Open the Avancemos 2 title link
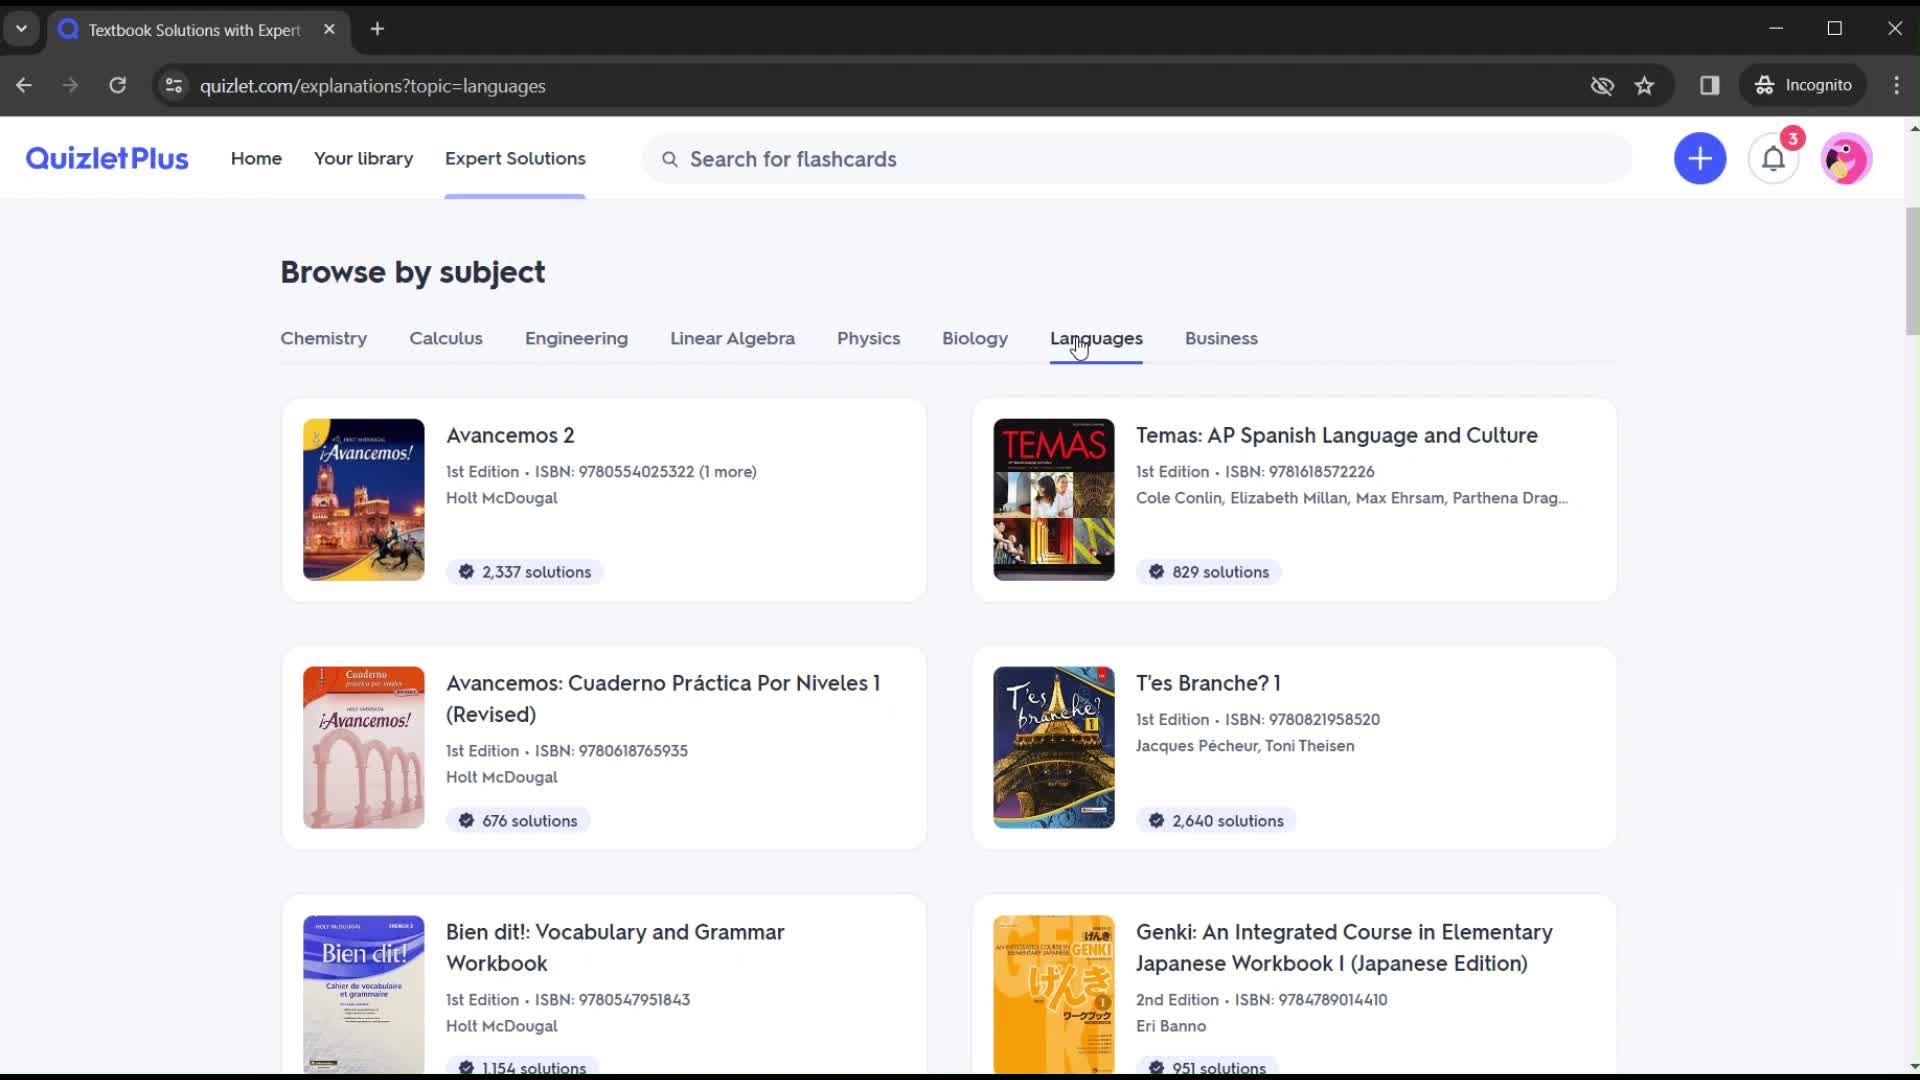This screenshot has width=1920, height=1080. point(510,435)
